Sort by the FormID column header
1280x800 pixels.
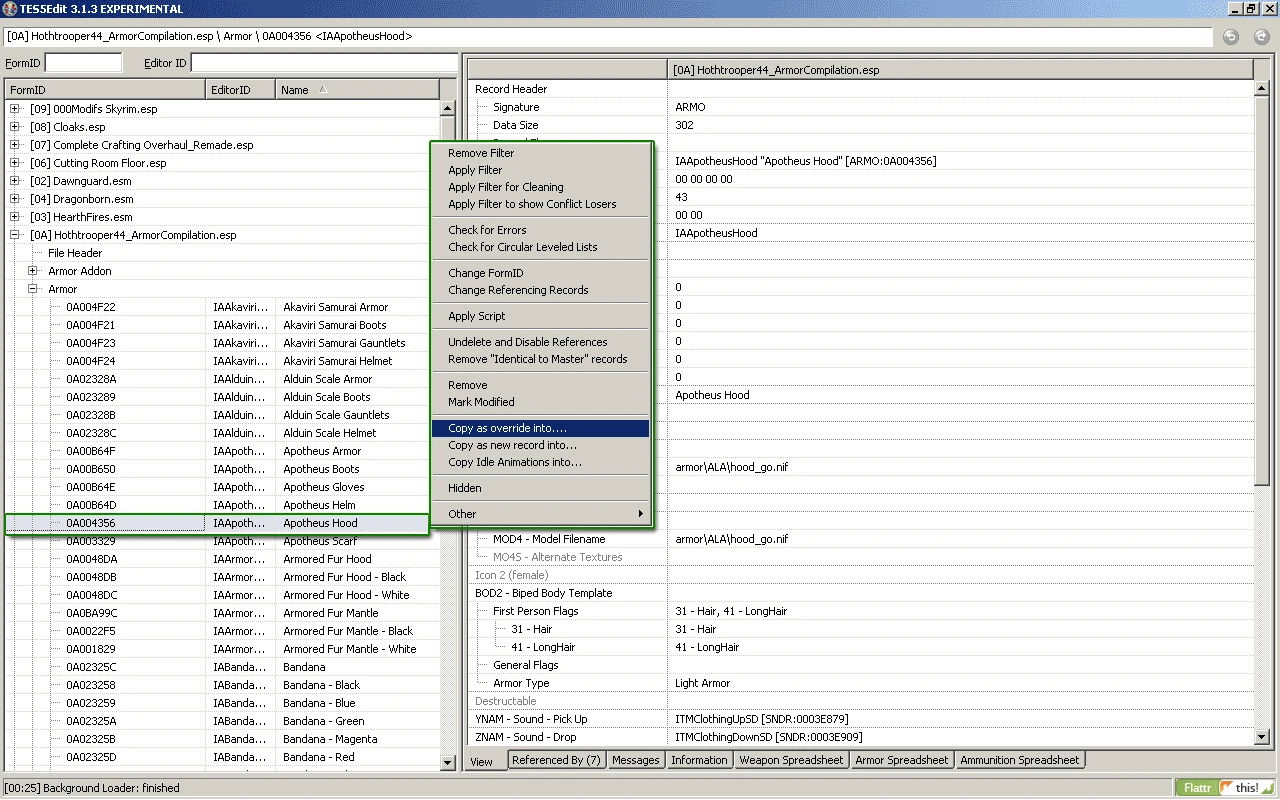(x=105, y=90)
